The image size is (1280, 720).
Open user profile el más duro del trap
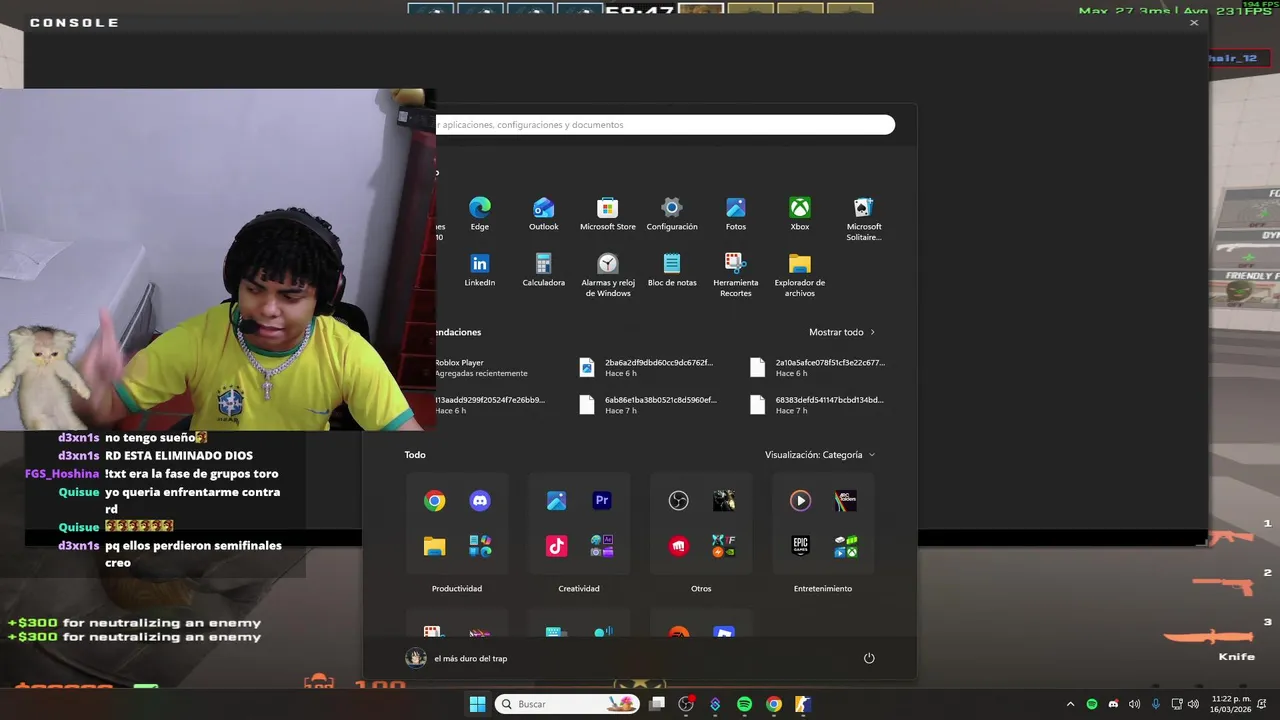click(457, 658)
